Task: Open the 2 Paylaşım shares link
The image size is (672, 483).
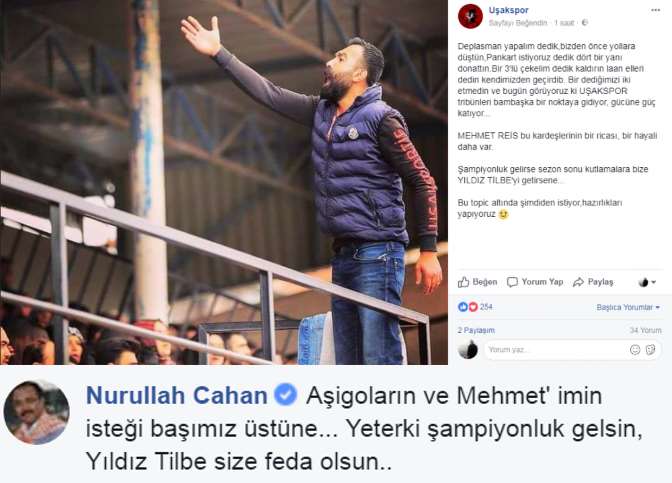Action: pyautogui.click(x=476, y=330)
